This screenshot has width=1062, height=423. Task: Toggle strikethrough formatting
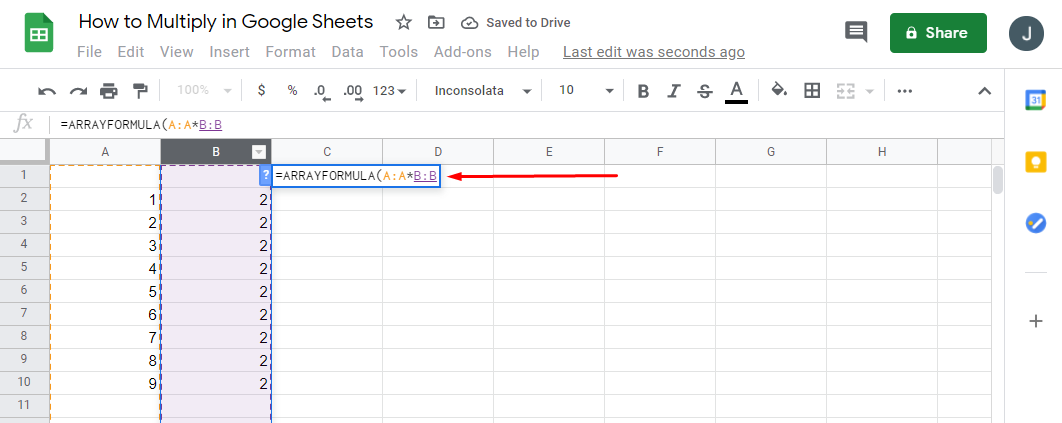(704, 91)
